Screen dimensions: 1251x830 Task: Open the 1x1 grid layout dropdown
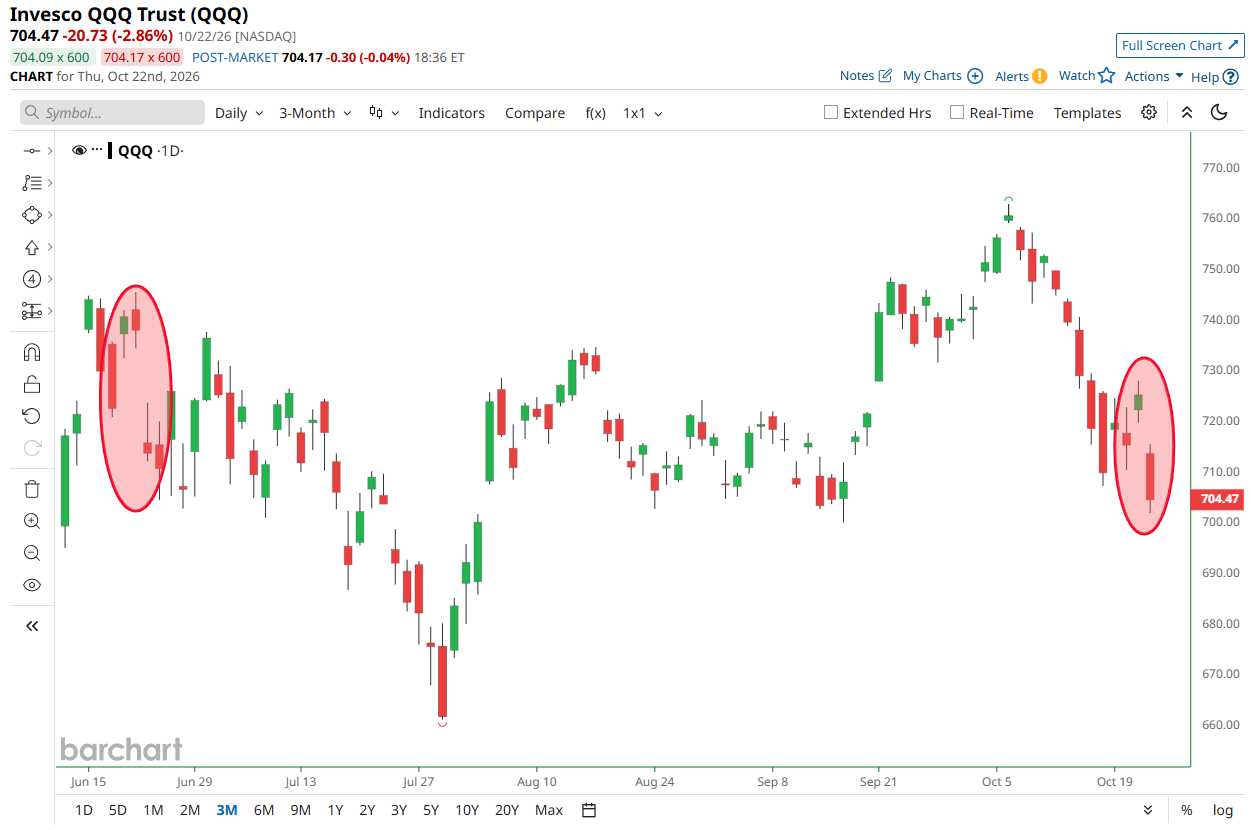(643, 113)
